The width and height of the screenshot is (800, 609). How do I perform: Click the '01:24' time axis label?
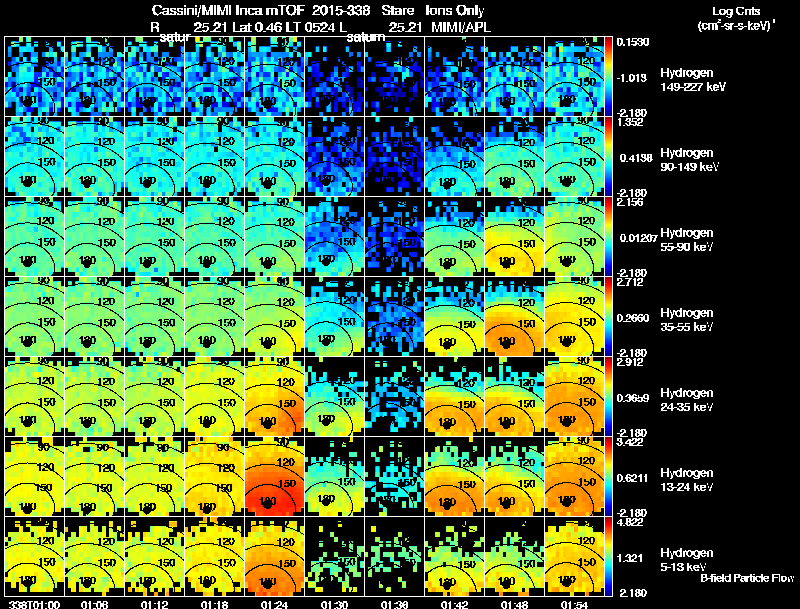(274, 605)
